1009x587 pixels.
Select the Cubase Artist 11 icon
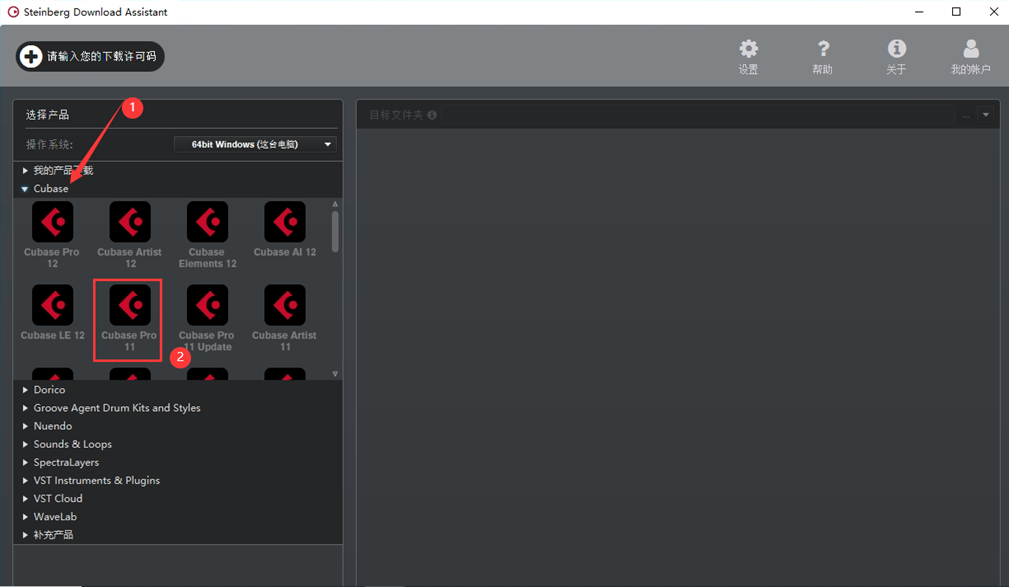coord(285,306)
